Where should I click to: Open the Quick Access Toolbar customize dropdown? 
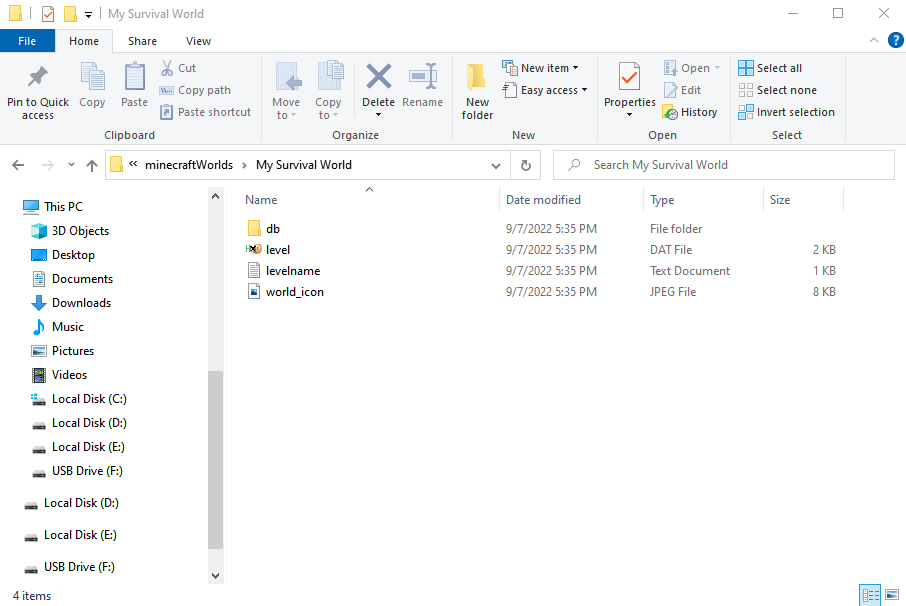click(x=88, y=14)
